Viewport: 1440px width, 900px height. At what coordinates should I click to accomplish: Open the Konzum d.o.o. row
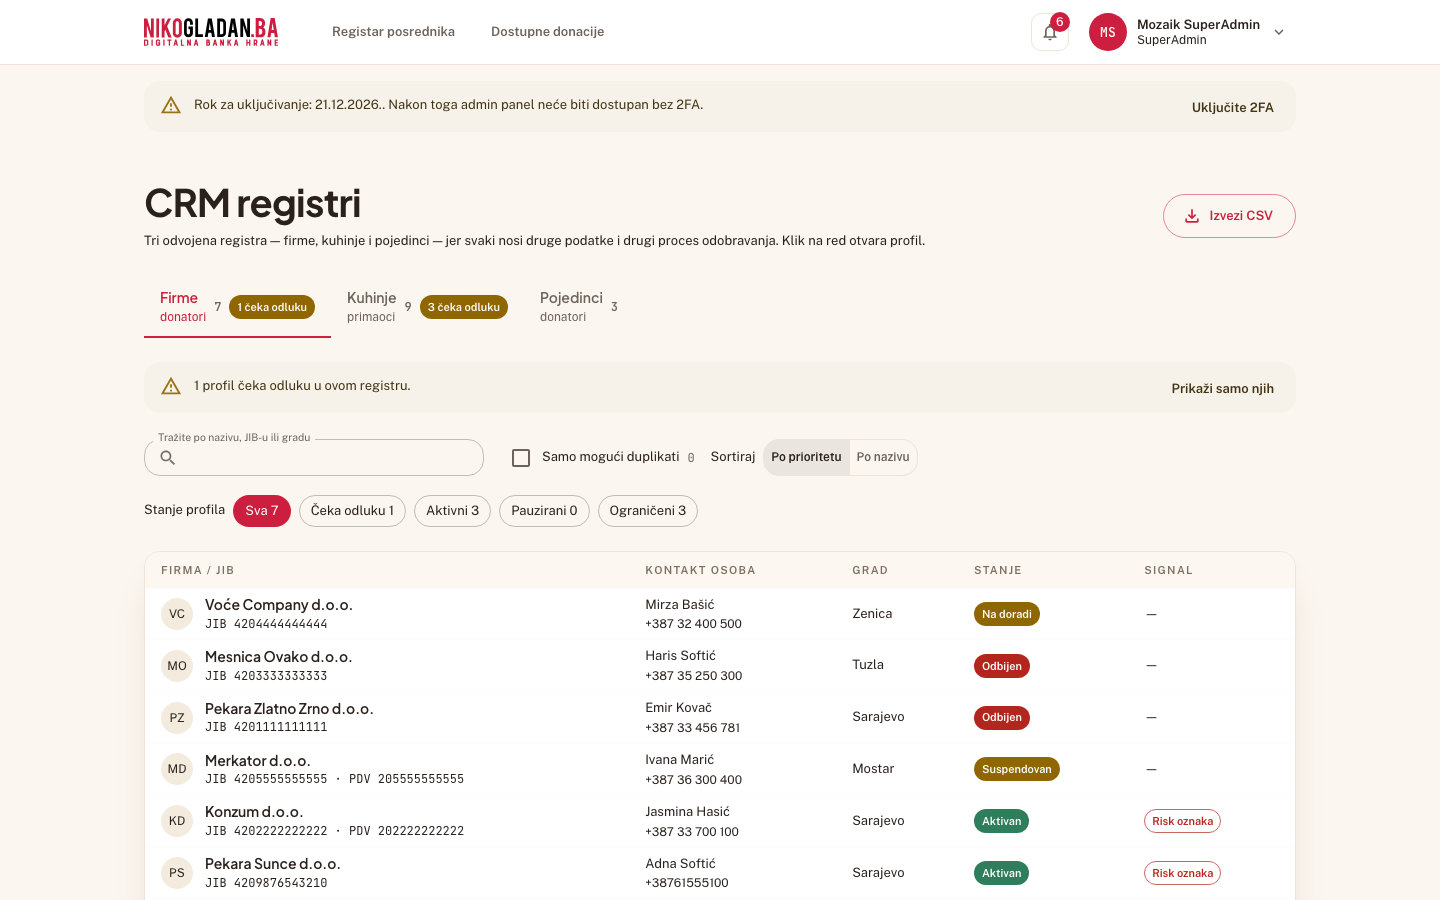tap(720, 821)
